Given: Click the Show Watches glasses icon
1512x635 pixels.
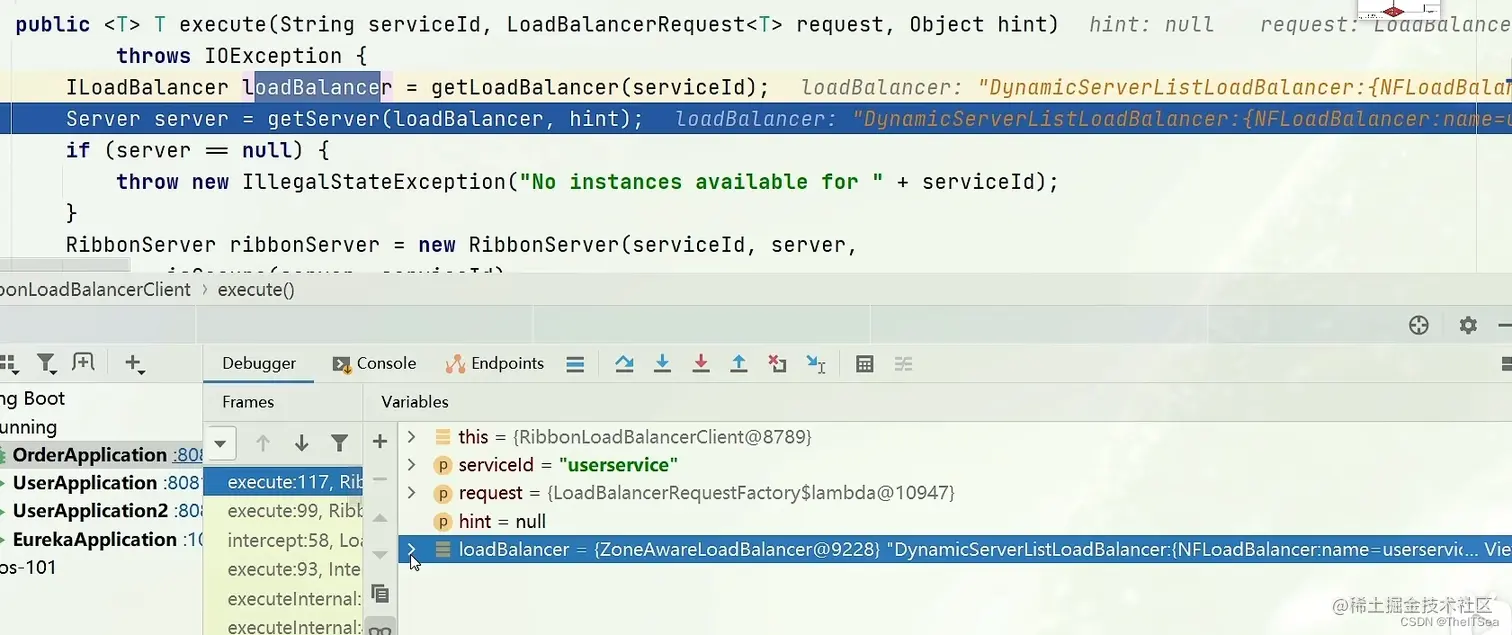Looking at the screenshot, I should pyautogui.click(x=380, y=628).
